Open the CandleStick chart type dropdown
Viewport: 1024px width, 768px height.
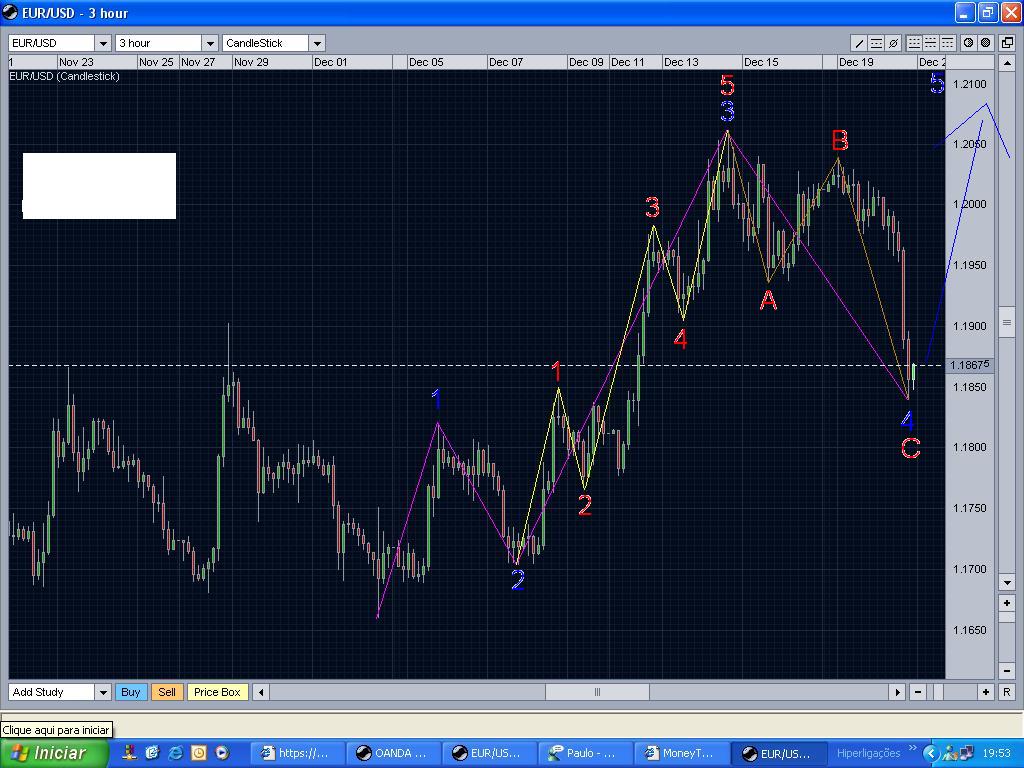[317, 43]
